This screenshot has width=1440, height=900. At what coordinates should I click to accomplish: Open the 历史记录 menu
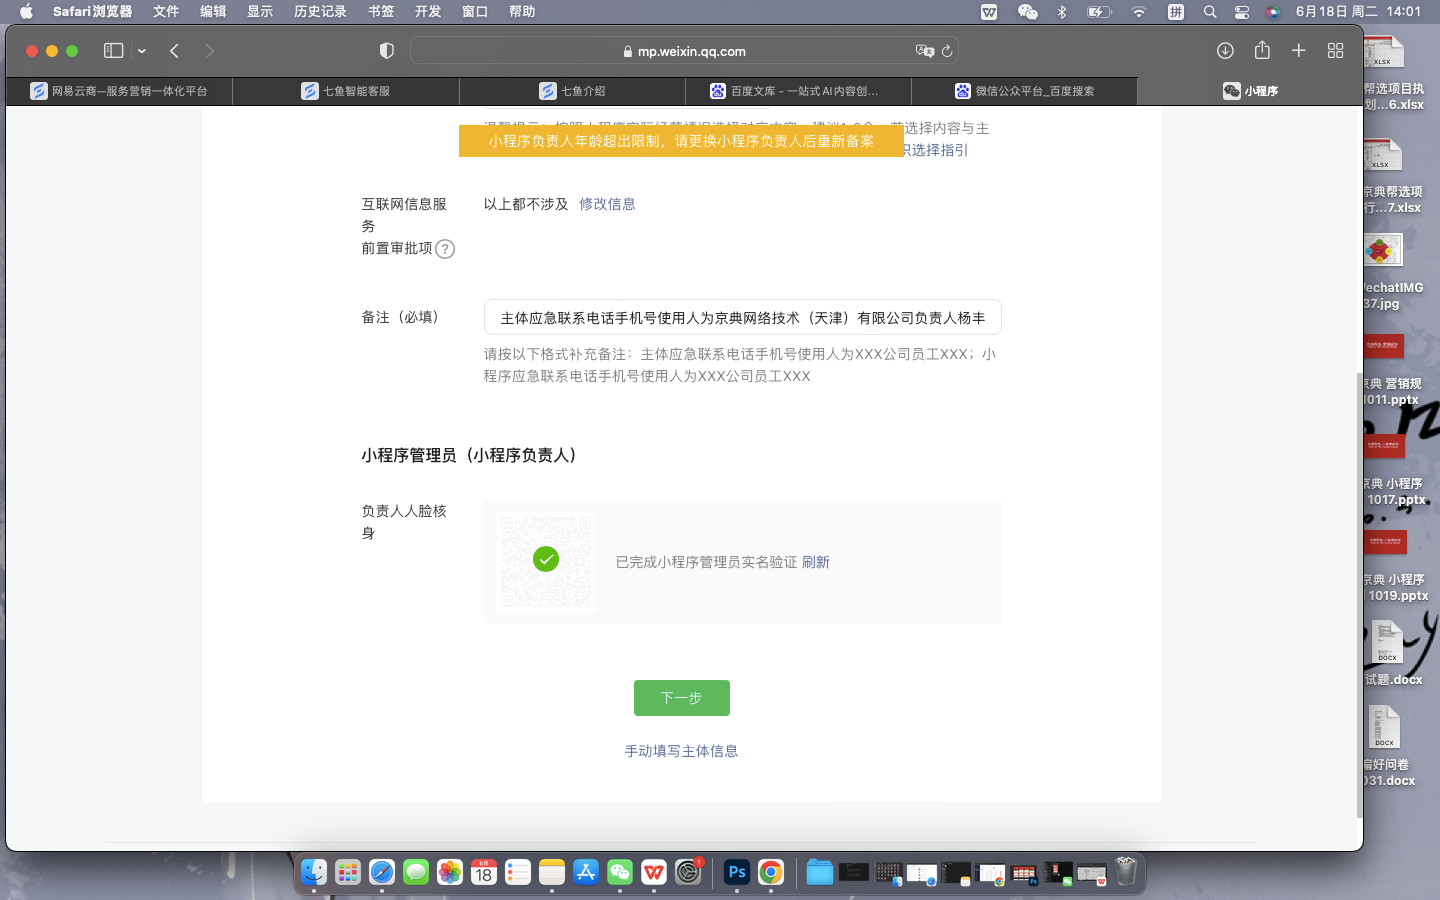pos(320,12)
